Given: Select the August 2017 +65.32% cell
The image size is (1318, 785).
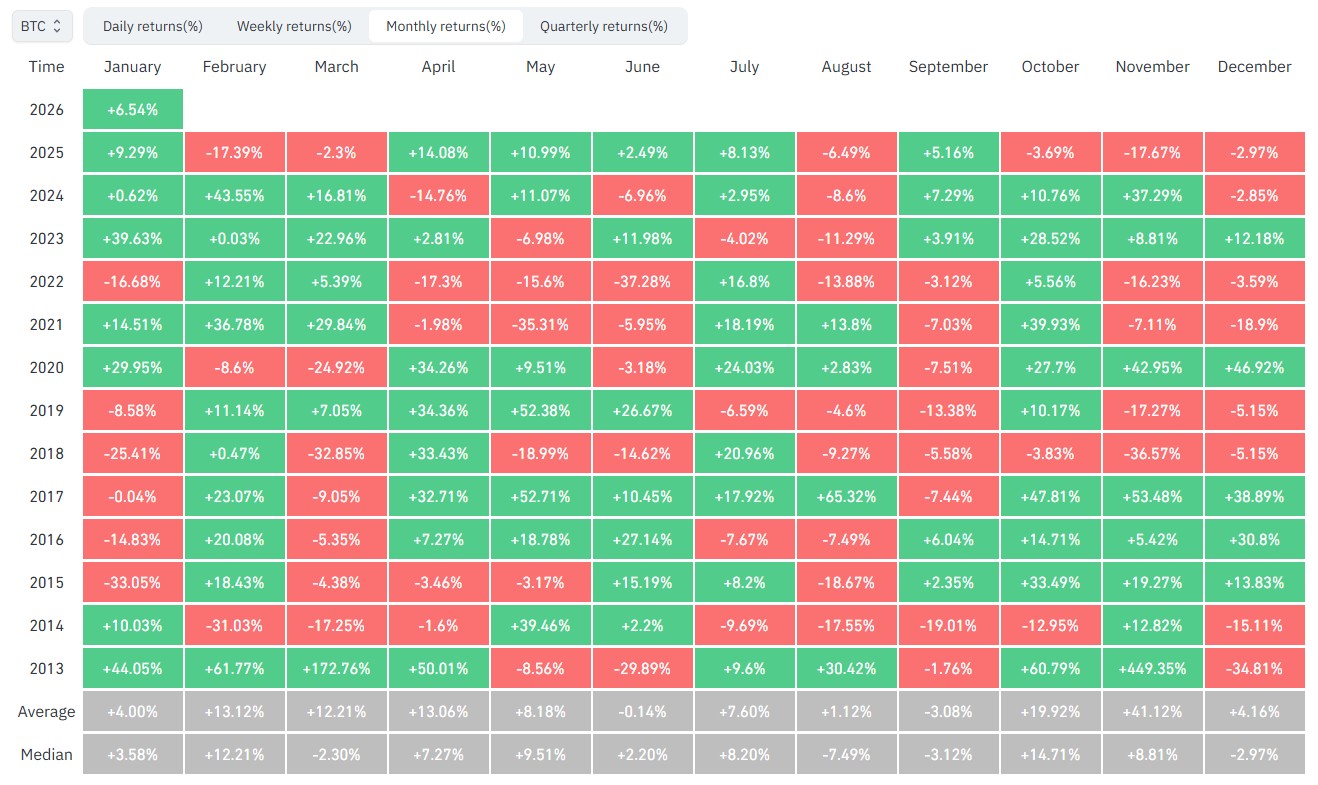Looking at the screenshot, I should coord(846,496).
